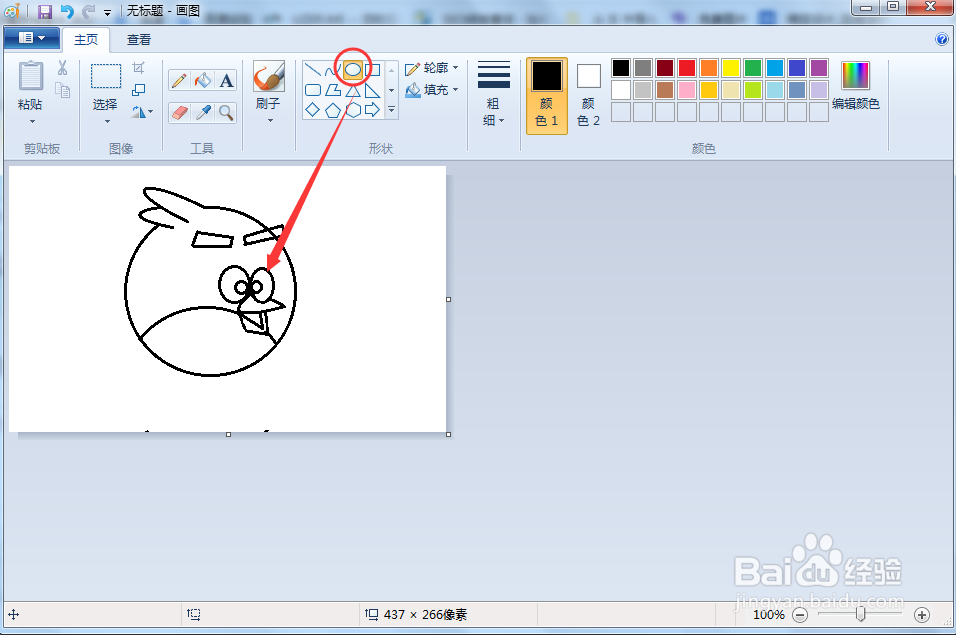Choose the Right triangle shape
This screenshot has height=635, width=956.
click(373, 91)
